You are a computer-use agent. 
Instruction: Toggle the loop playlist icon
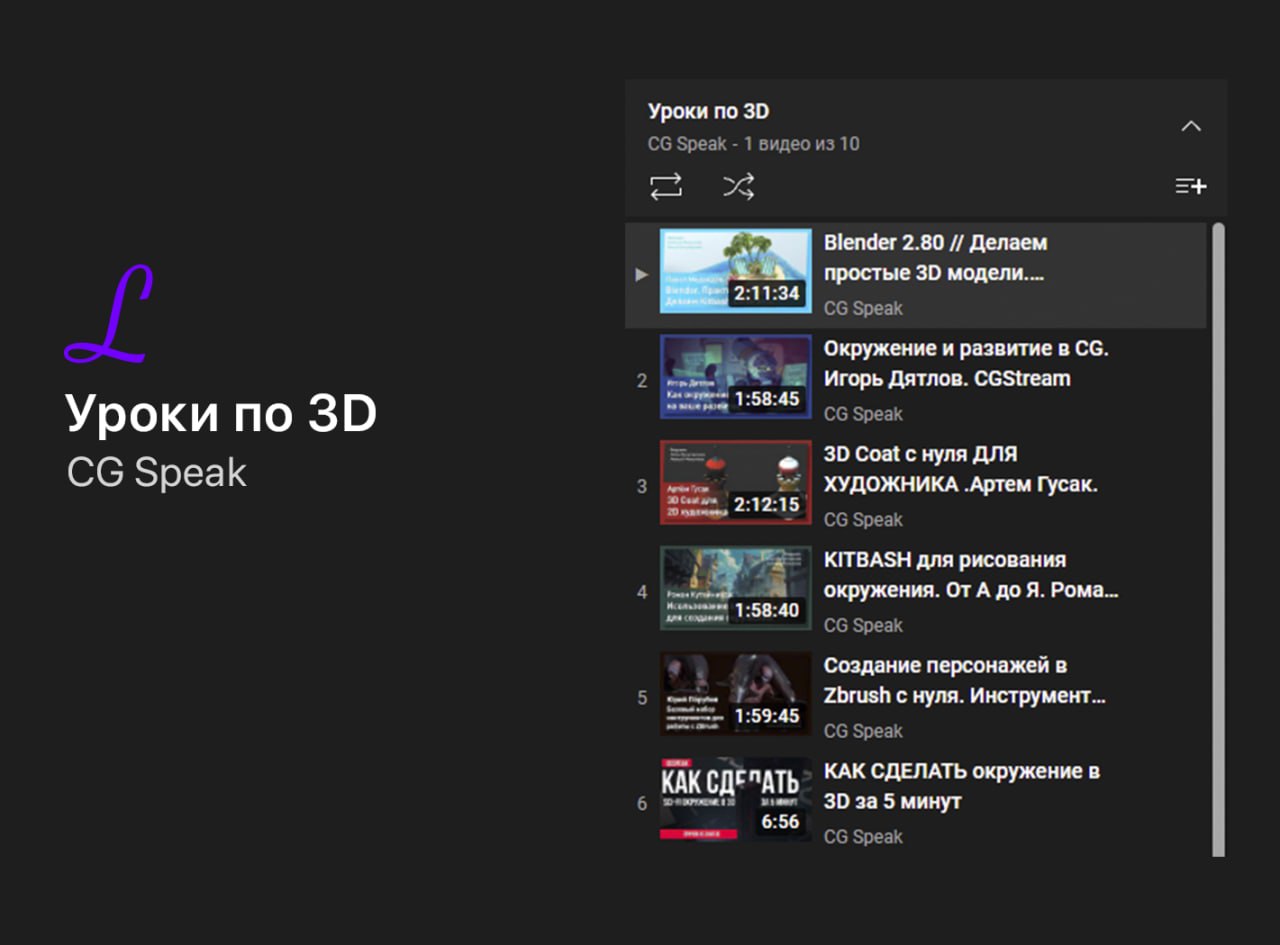[665, 186]
